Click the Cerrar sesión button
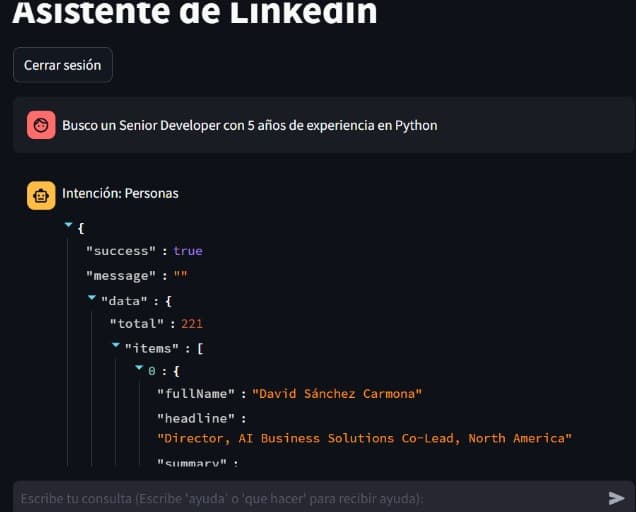 point(62,65)
